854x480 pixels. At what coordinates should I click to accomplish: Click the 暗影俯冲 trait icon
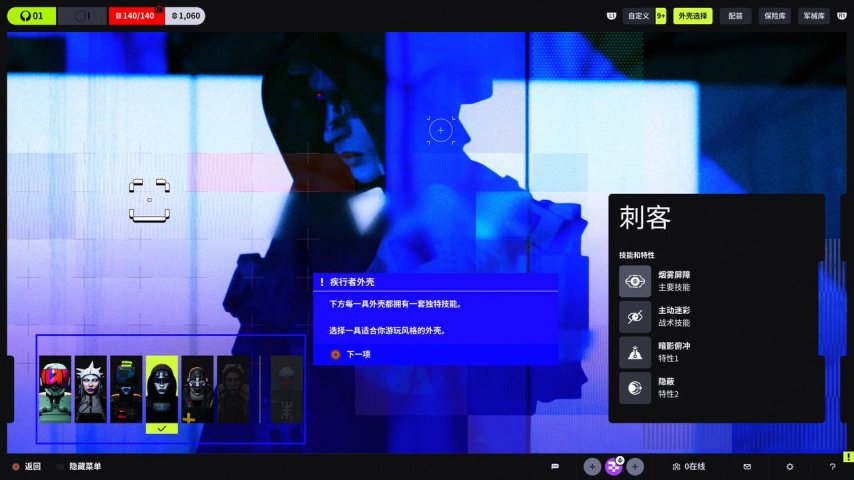[635, 352]
